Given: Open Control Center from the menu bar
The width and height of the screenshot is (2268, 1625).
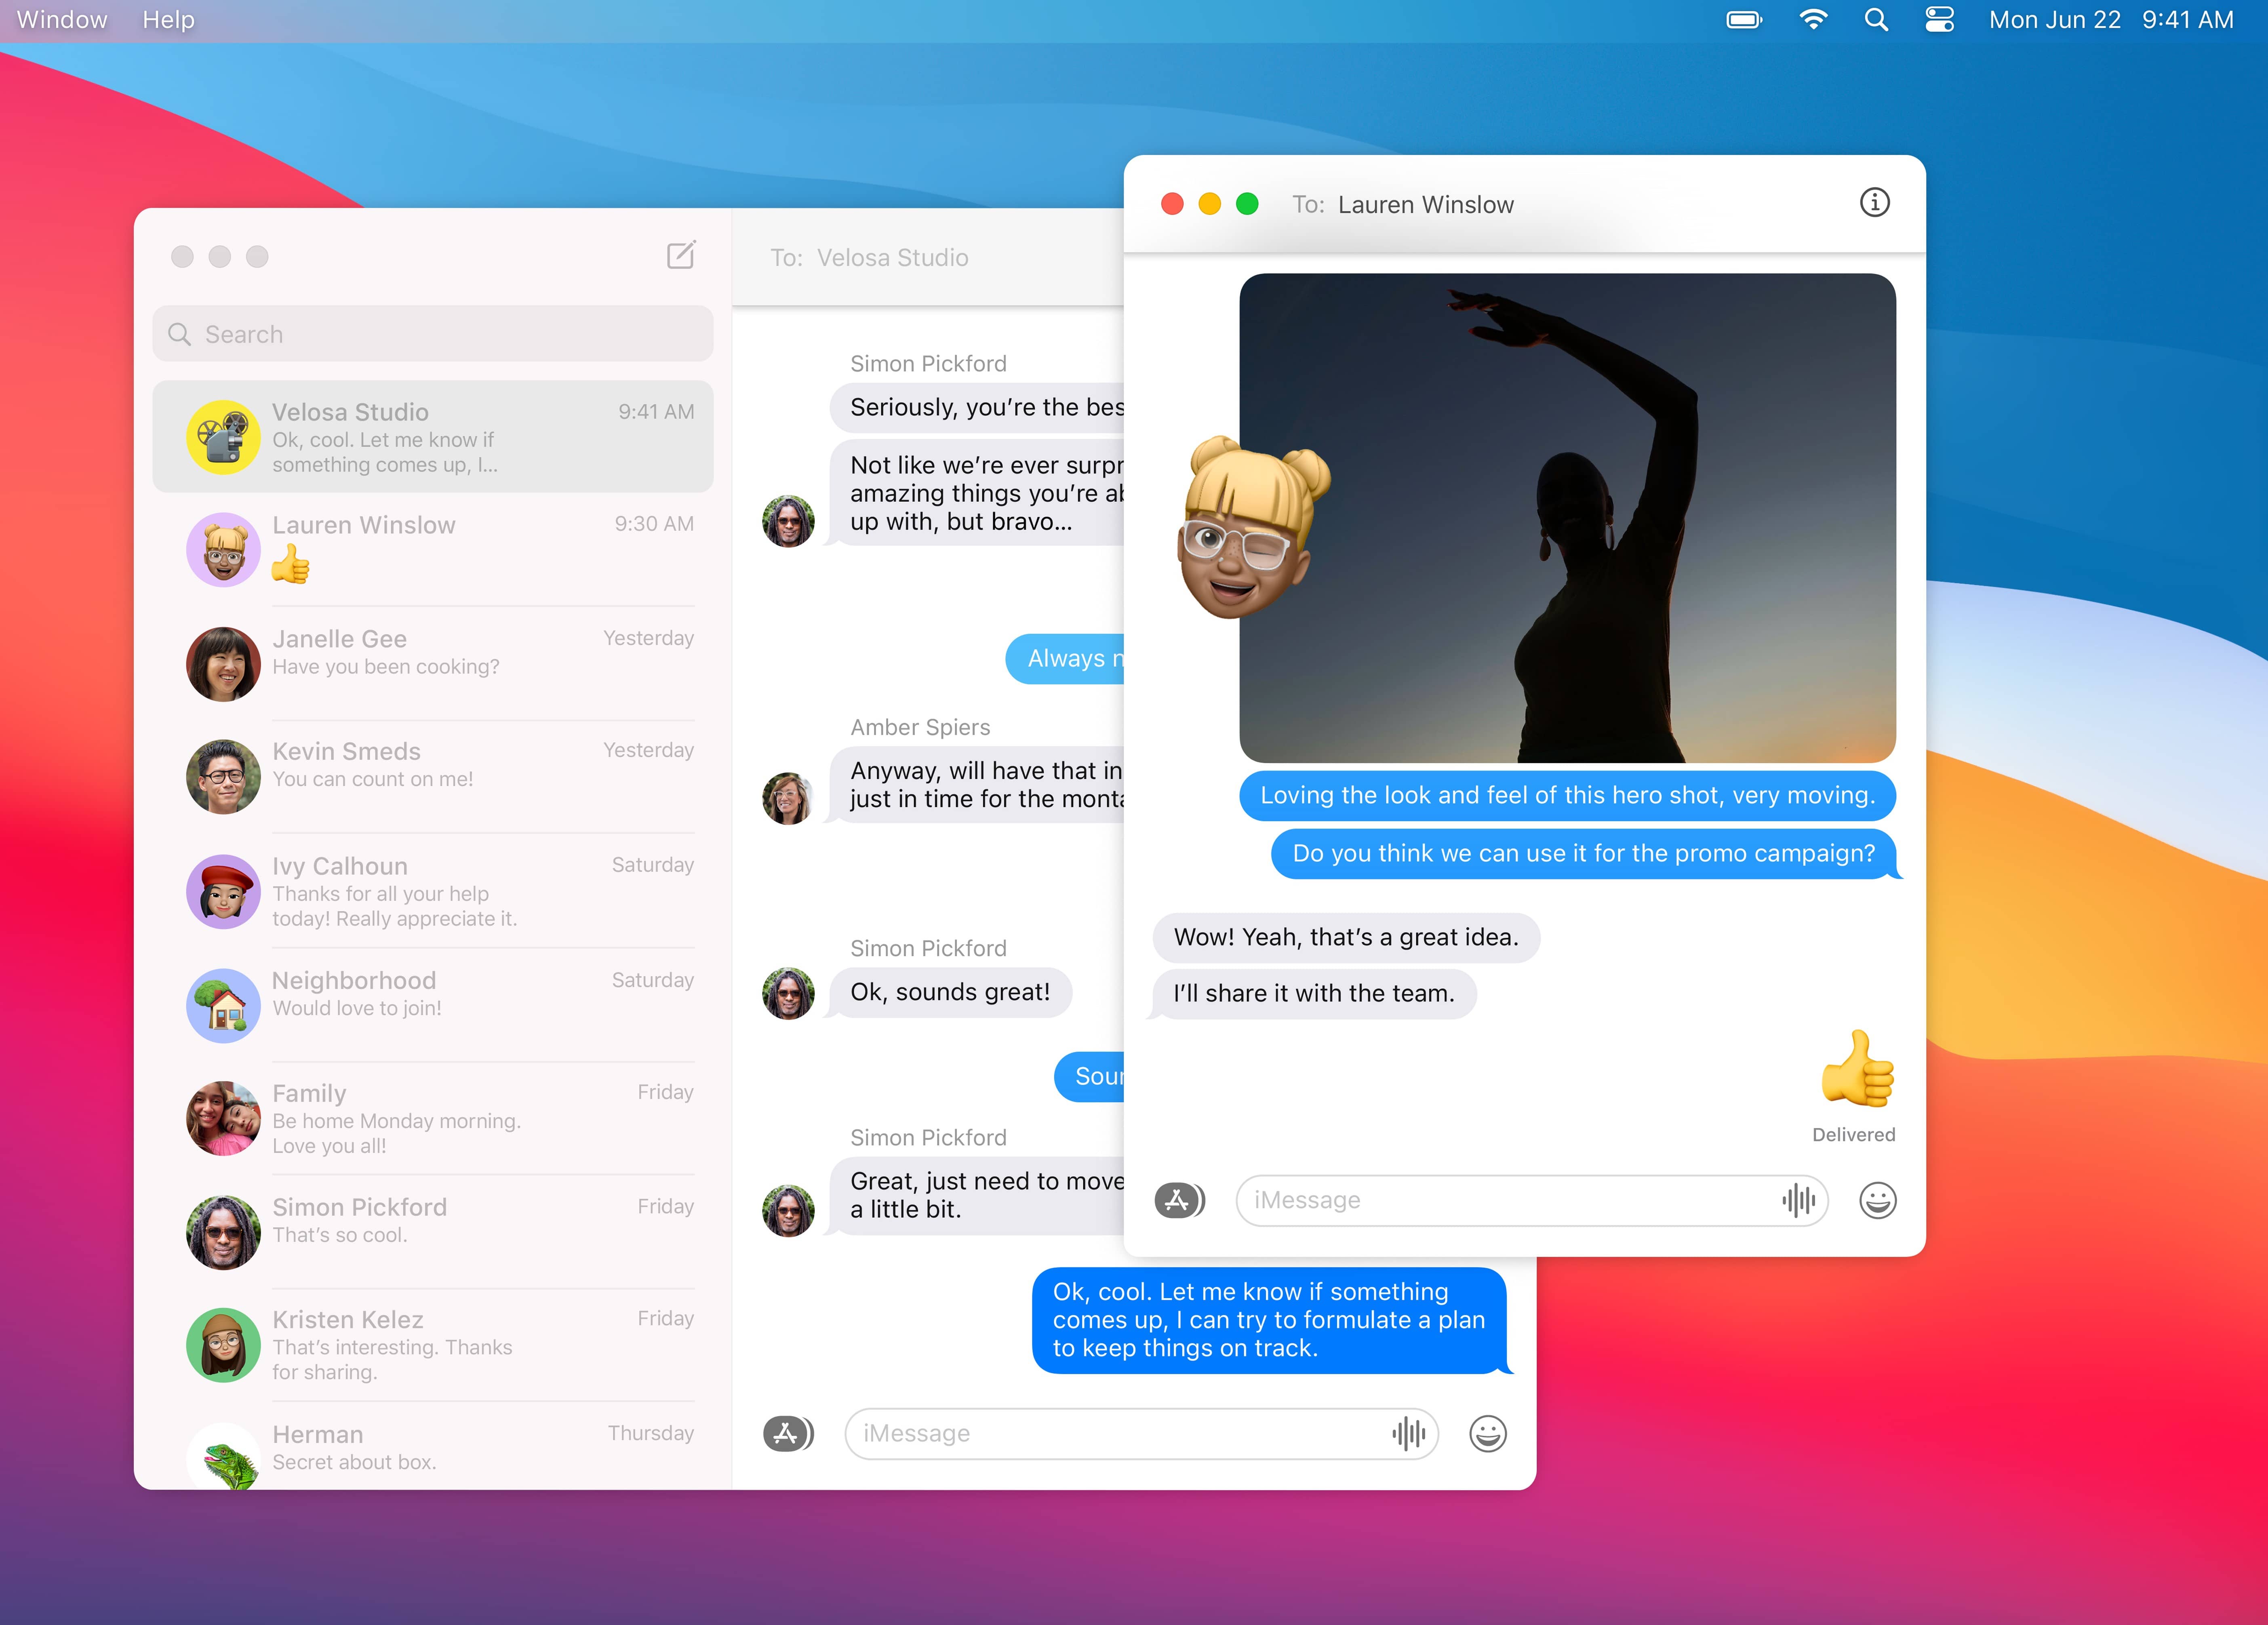Looking at the screenshot, I should point(1939,20).
